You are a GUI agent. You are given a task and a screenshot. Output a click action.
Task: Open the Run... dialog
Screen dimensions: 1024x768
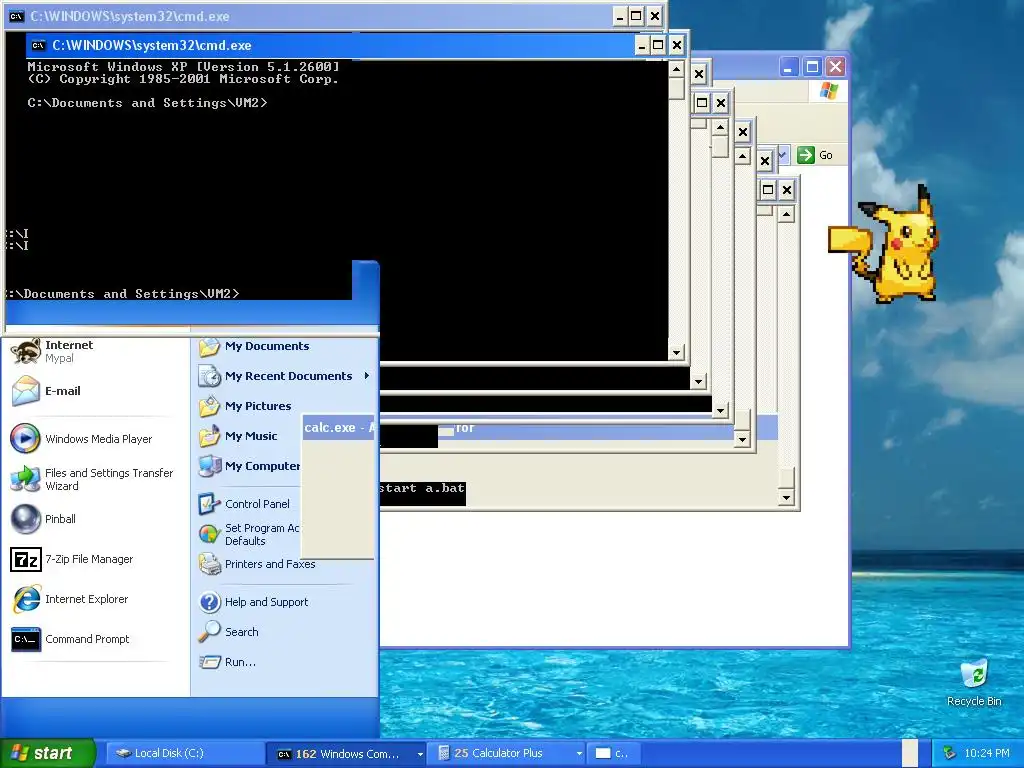tap(227, 662)
